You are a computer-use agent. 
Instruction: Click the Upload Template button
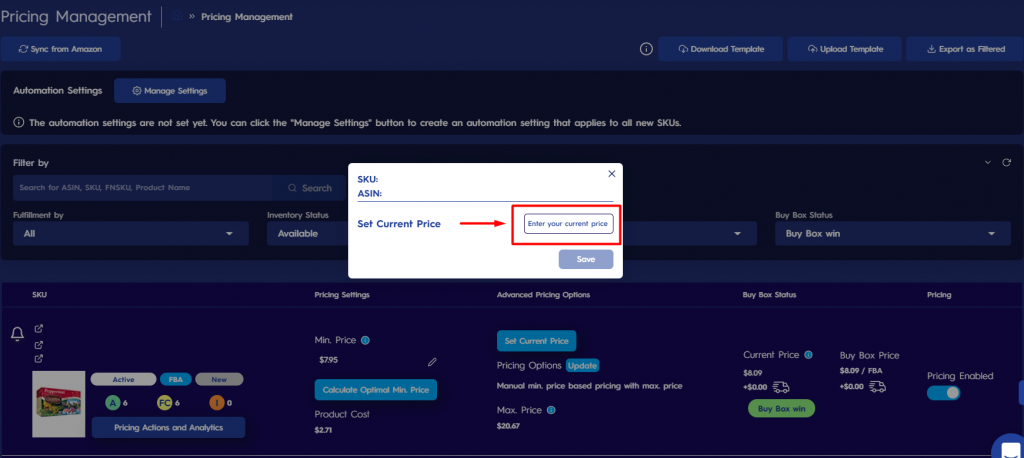click(x=844, y=49)
